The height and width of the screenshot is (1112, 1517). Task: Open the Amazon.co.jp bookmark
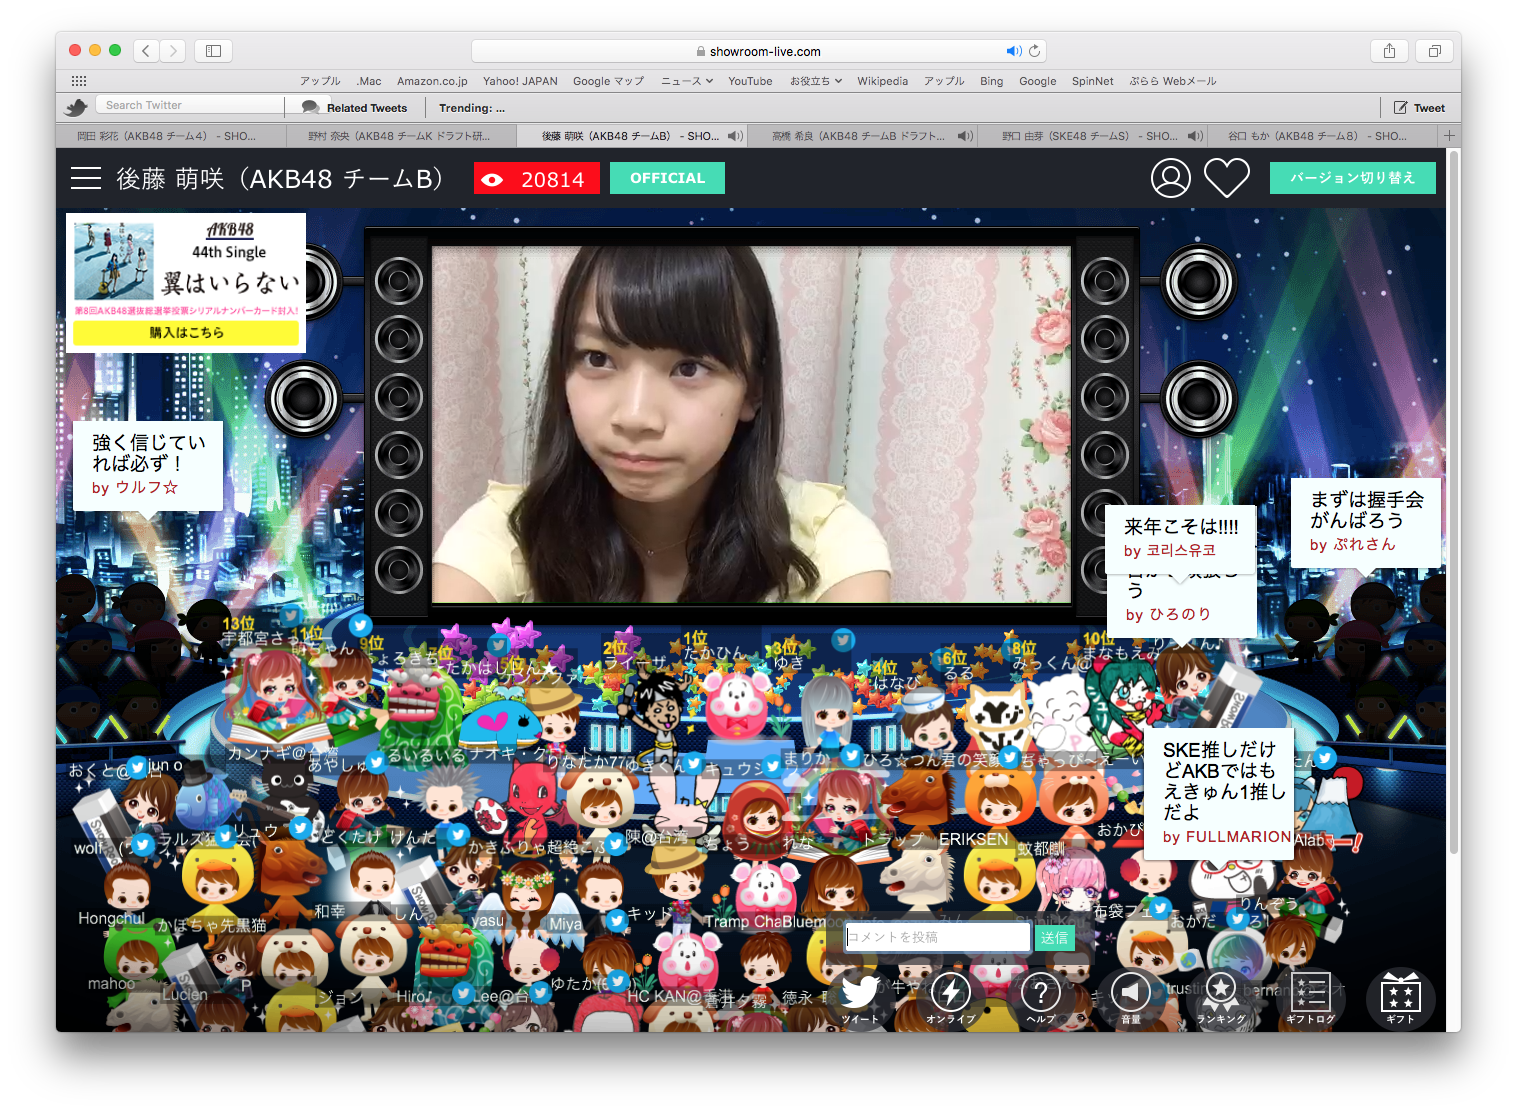[432, 81]
